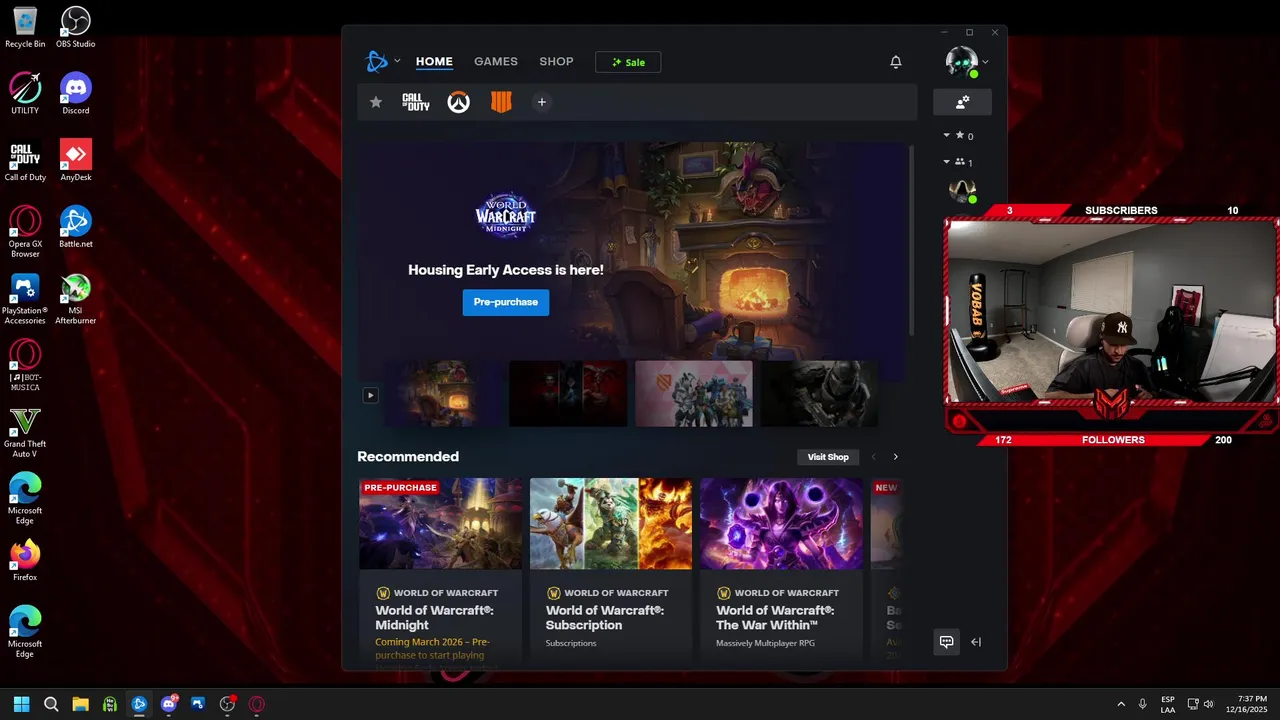The image size is (1280, 720).
Task: Open taskbar Search
Action: [x=51, y=704]
